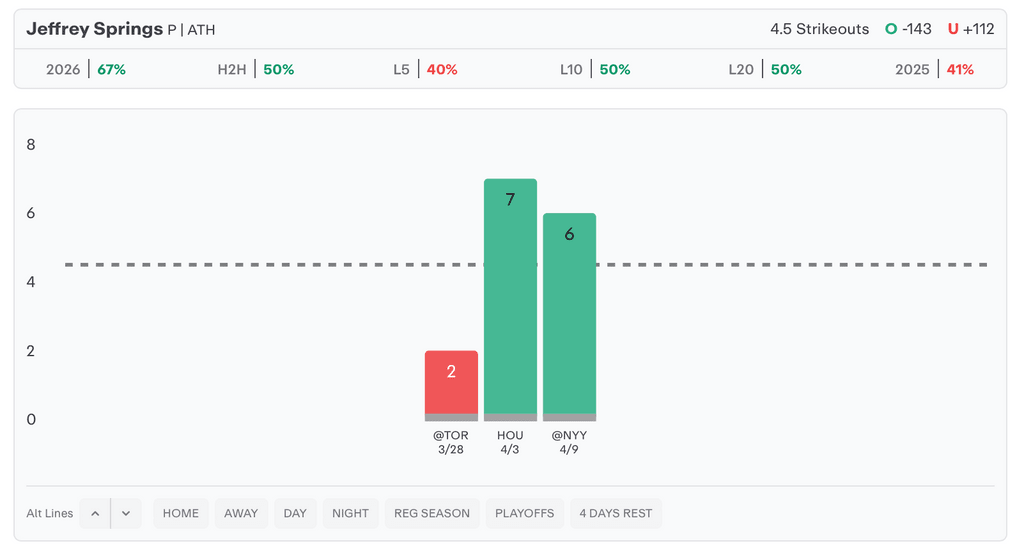Select the H2H stat tab
This screenshot has height=559, width=1024.
[256, 70]
